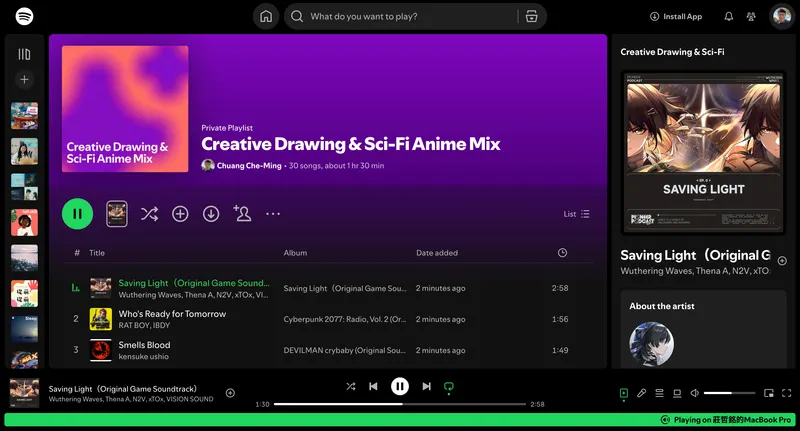Screen dimensions: 800x431
Task: Add current song to Liked from bottom bar
Action: pyautogui.click(x=230, y=393)
